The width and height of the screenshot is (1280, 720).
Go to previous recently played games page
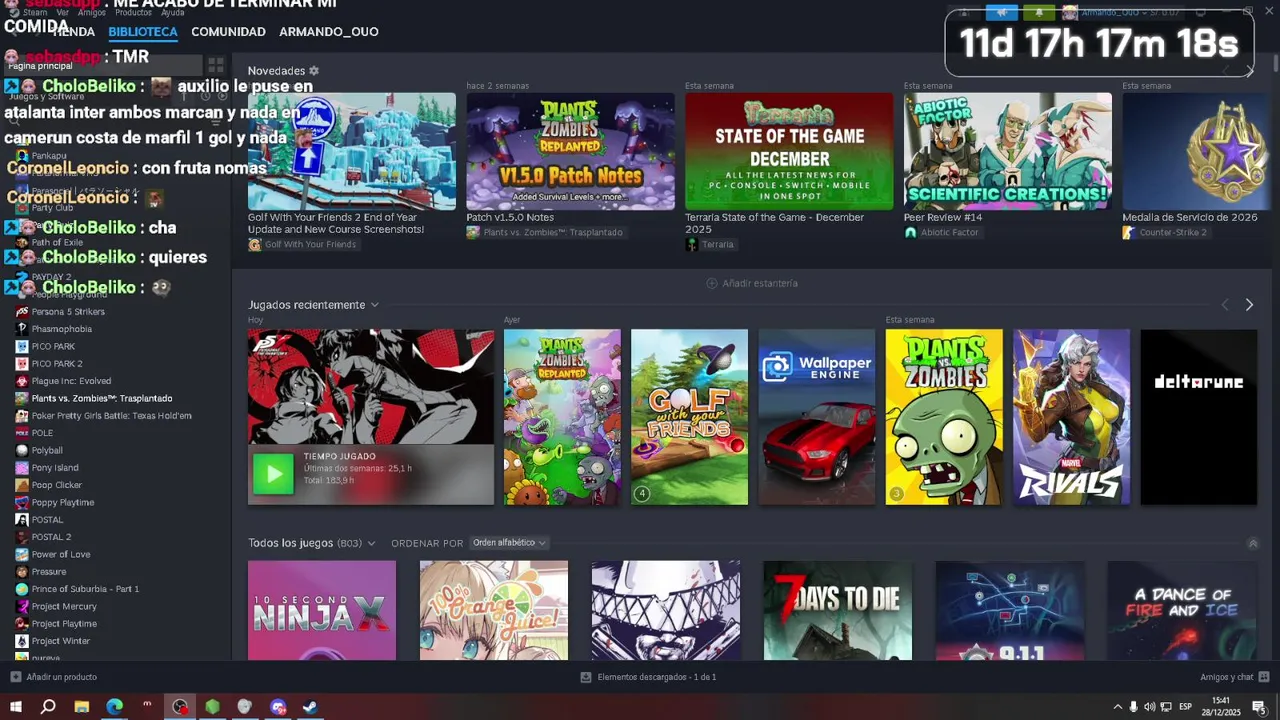click(x=1225, y=305)
